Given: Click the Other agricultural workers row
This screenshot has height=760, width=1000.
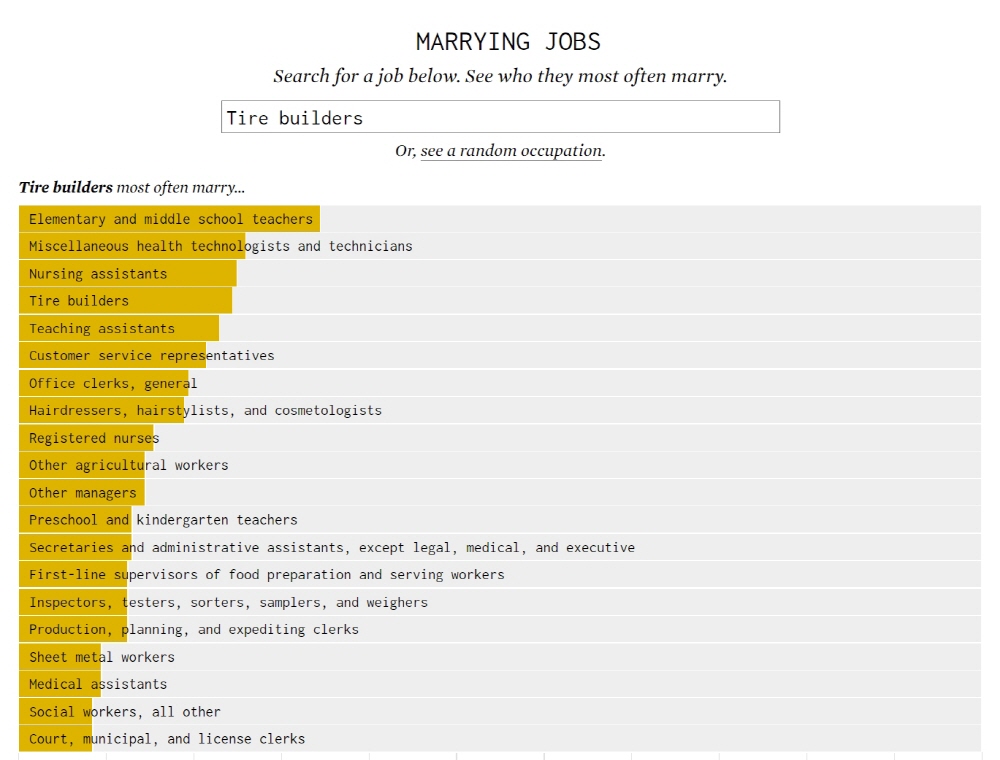Looking at the screenshot, I should pos(128,465).
